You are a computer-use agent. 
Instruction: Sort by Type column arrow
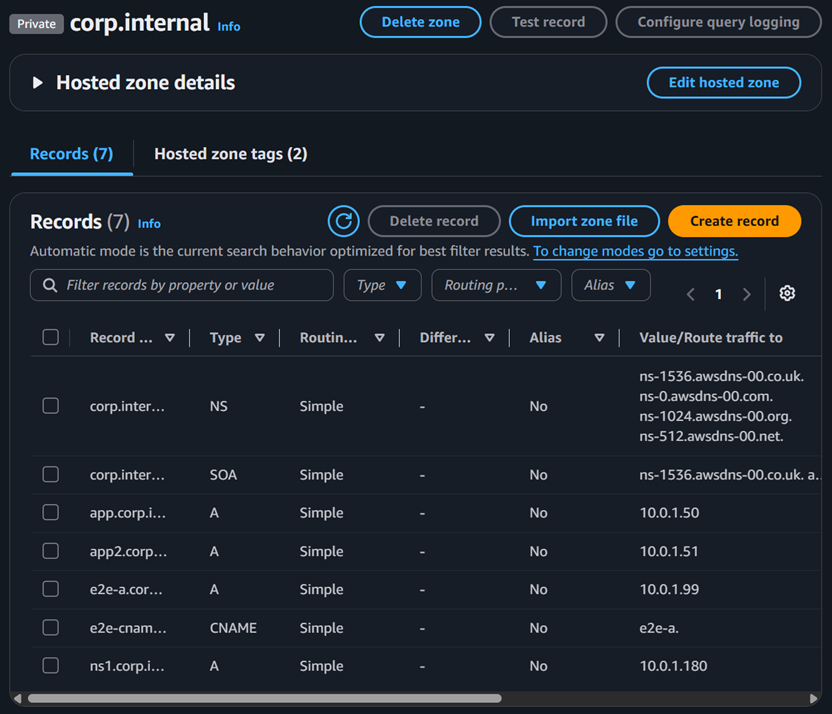259,338
